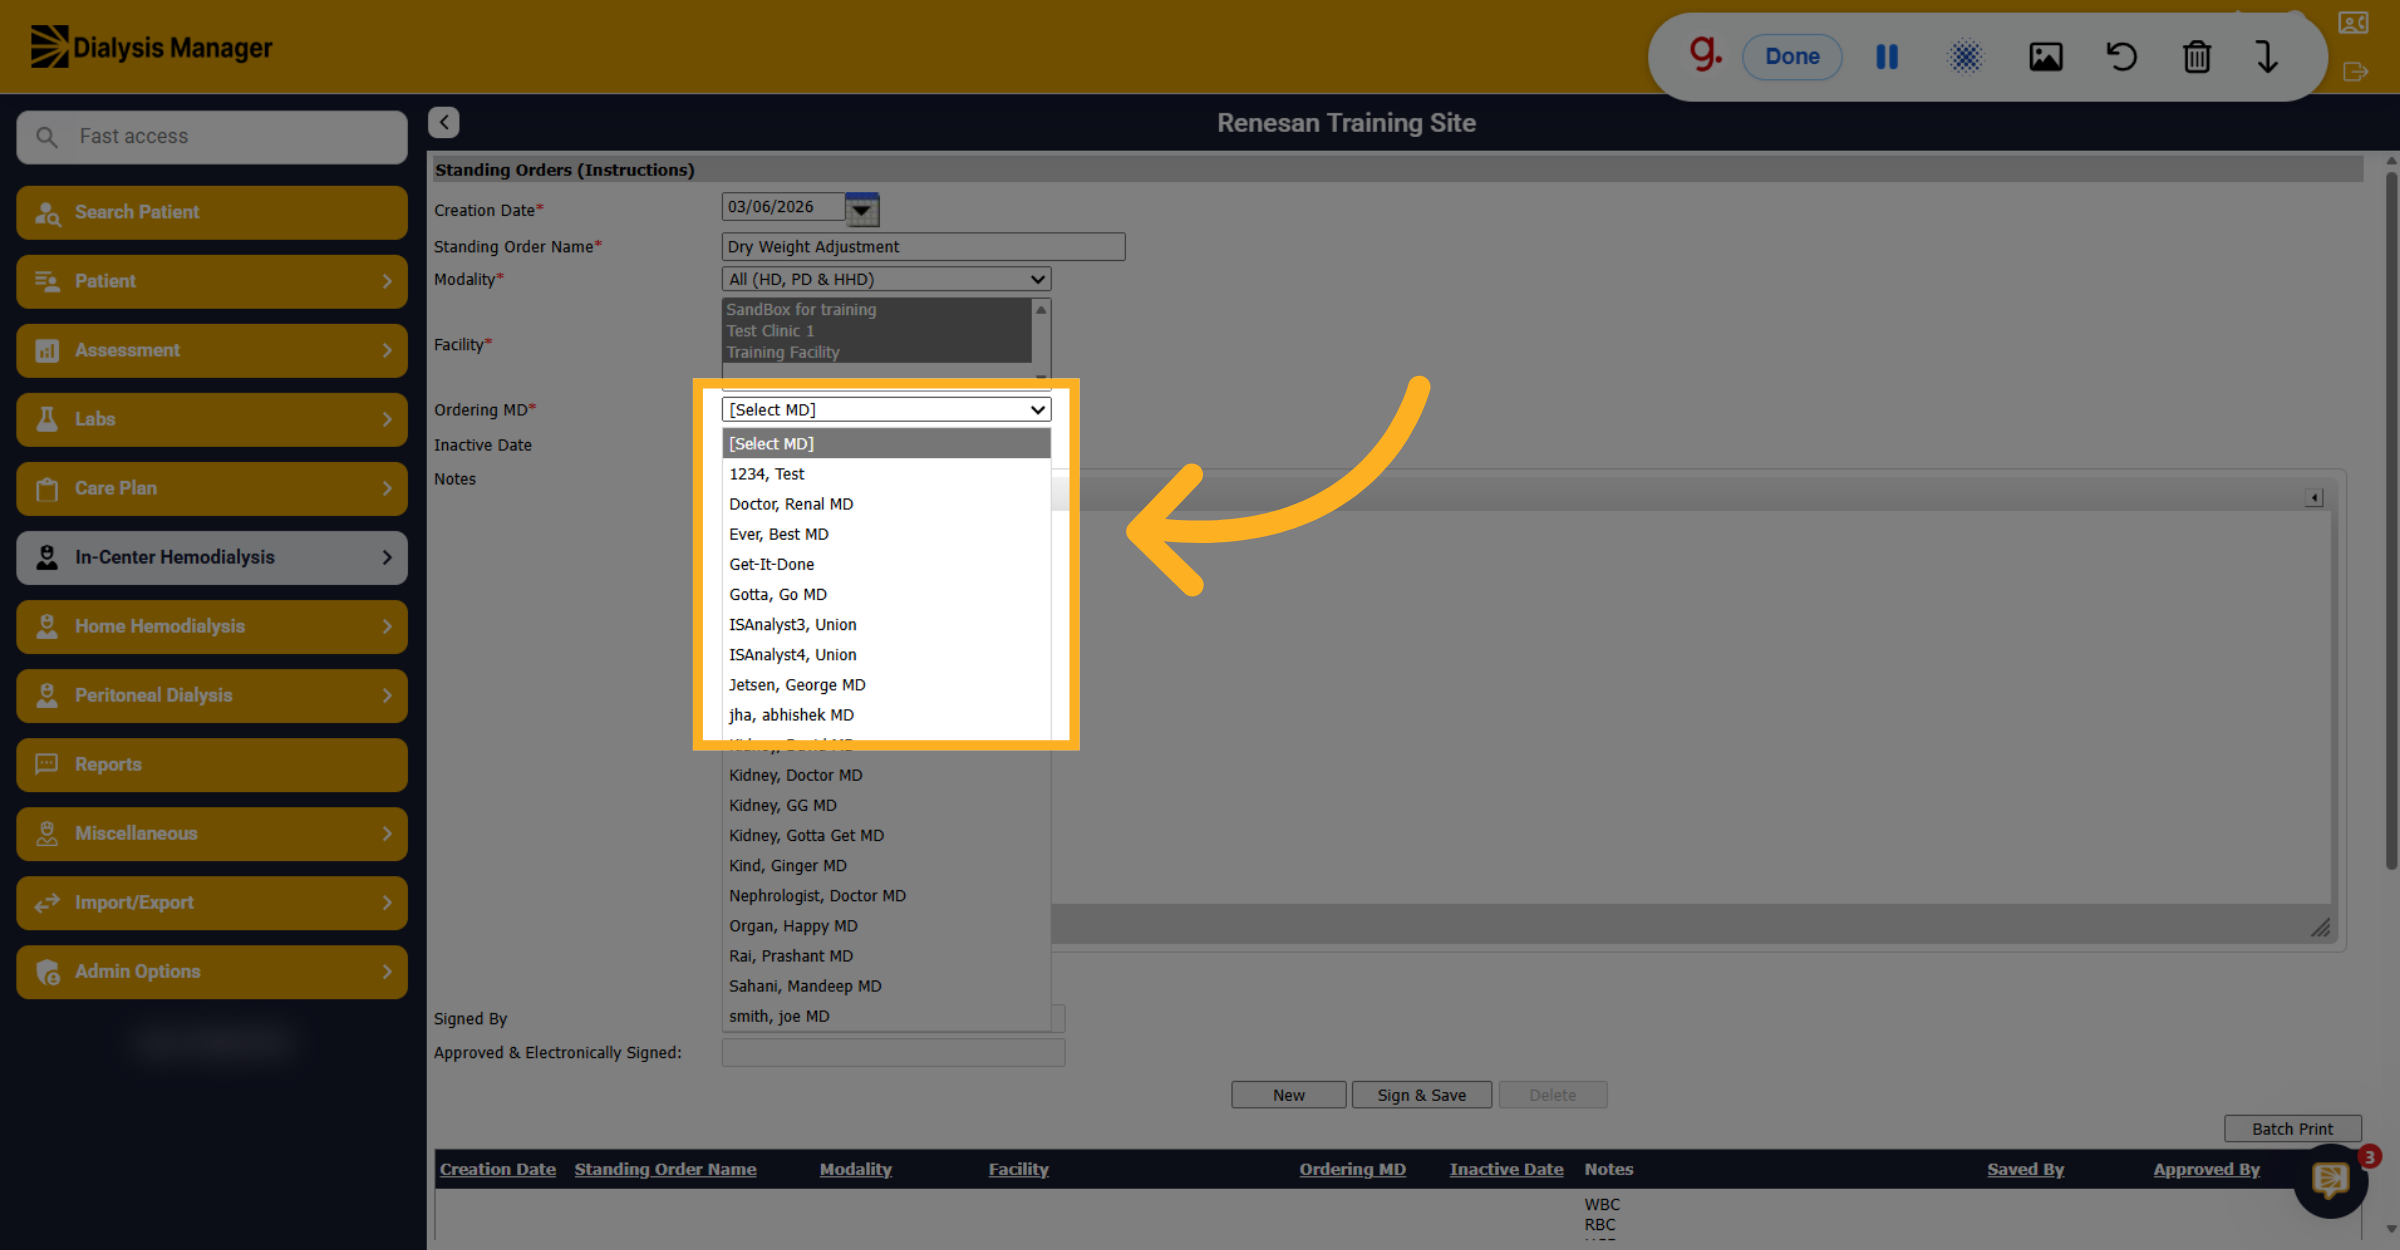The image size is (2400, 1250).
Task: Expand the Labs sidebar menu
Action: 212,419
